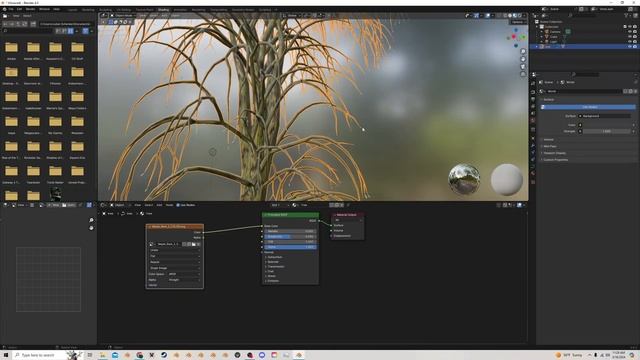Open the File menu in the top bar
This screenshot has width=640, height=360.
click(x=11, y=9)
